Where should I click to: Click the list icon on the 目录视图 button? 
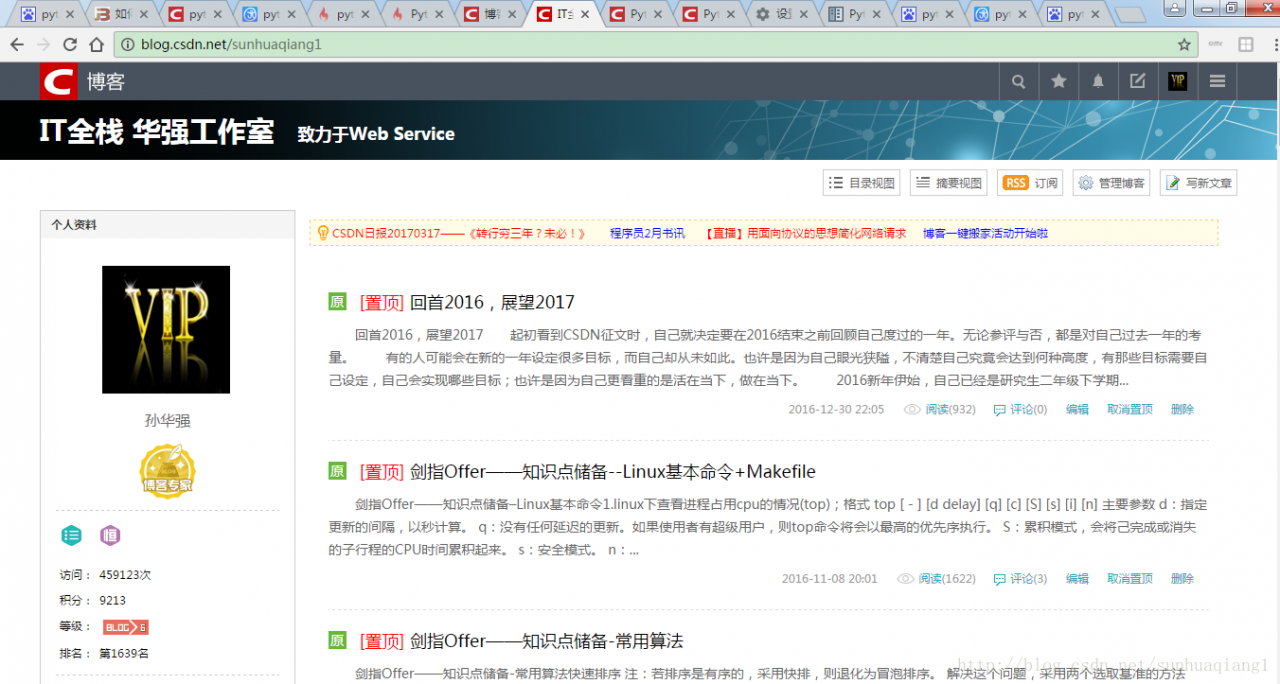(x=836, y=182)
